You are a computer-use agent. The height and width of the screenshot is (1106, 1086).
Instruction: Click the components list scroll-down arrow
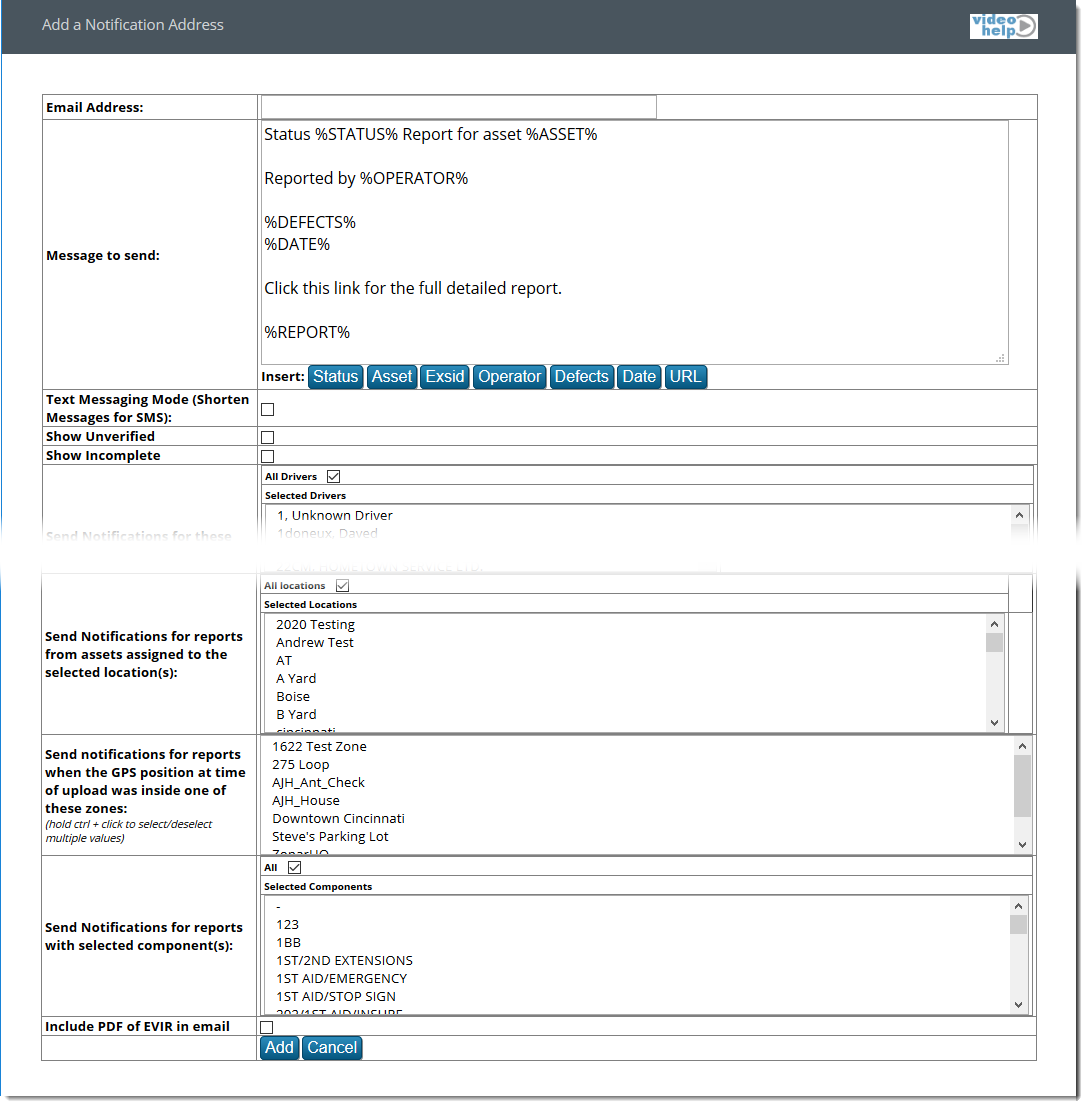tap(1018, 1005)
